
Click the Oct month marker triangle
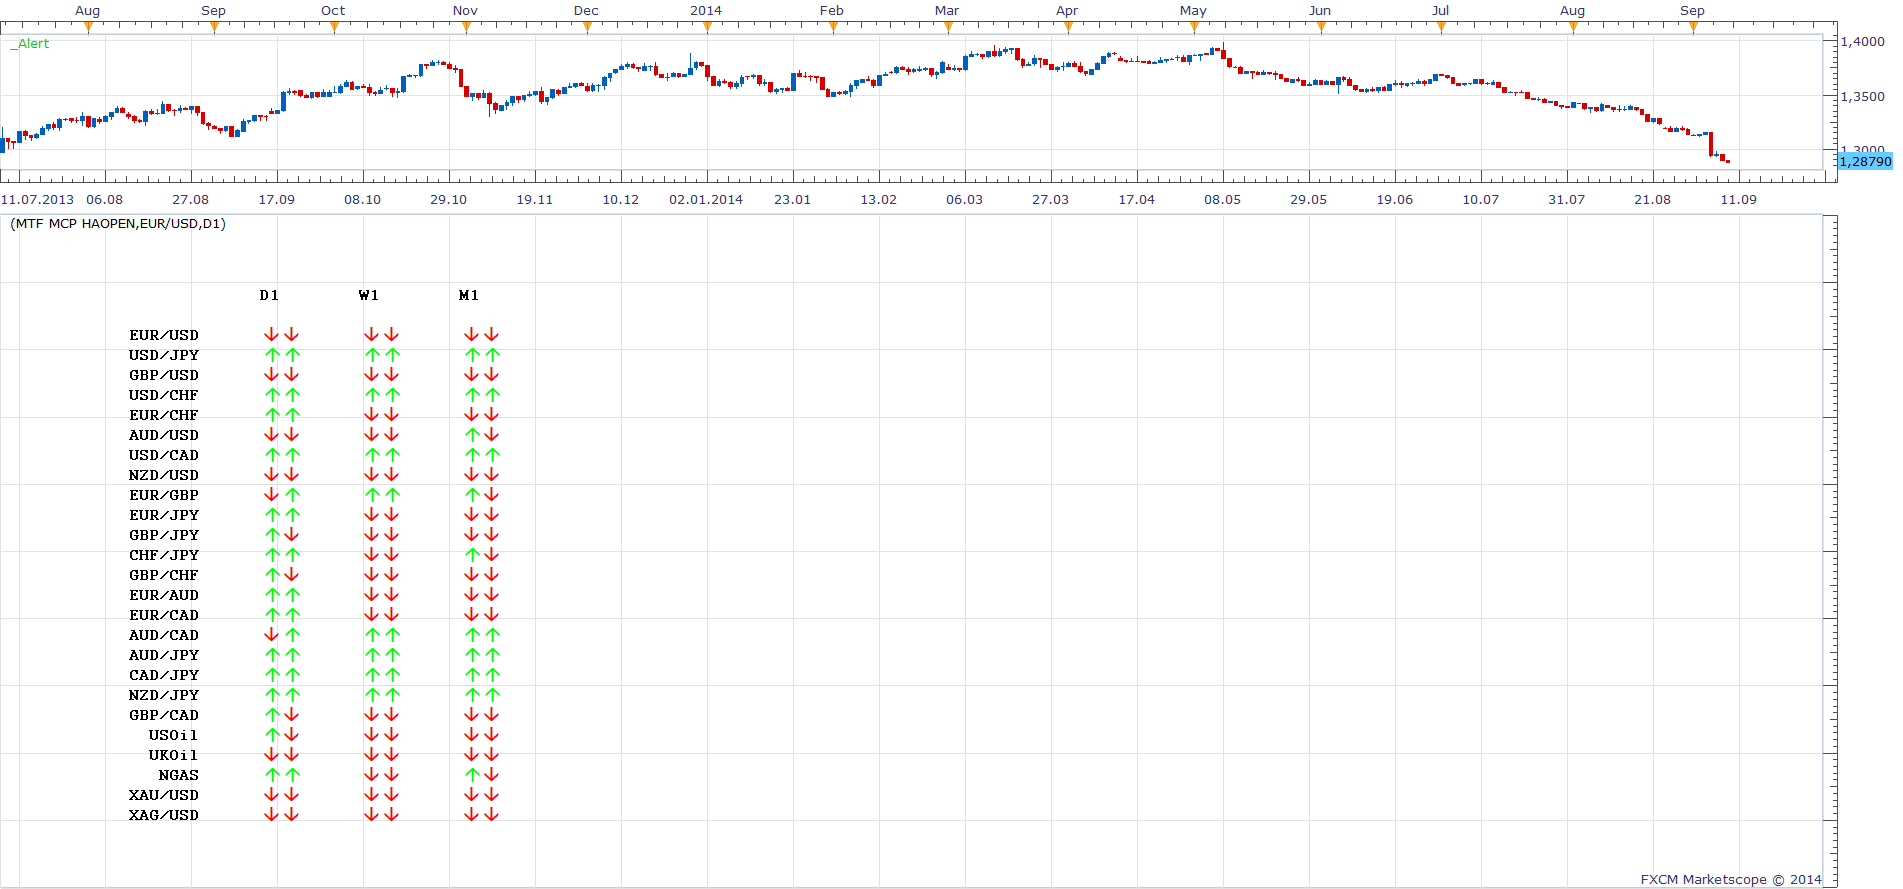pyautogui.click(x=334, y=27)
